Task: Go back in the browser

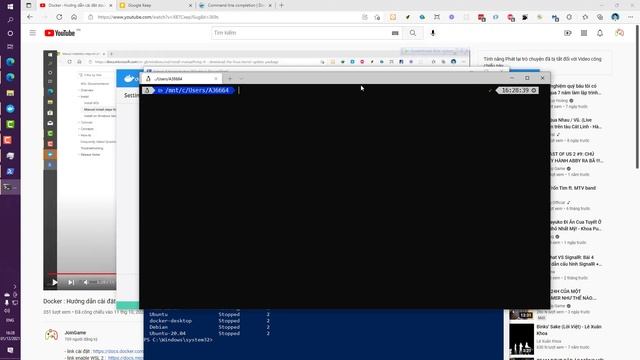Action: 30,17
